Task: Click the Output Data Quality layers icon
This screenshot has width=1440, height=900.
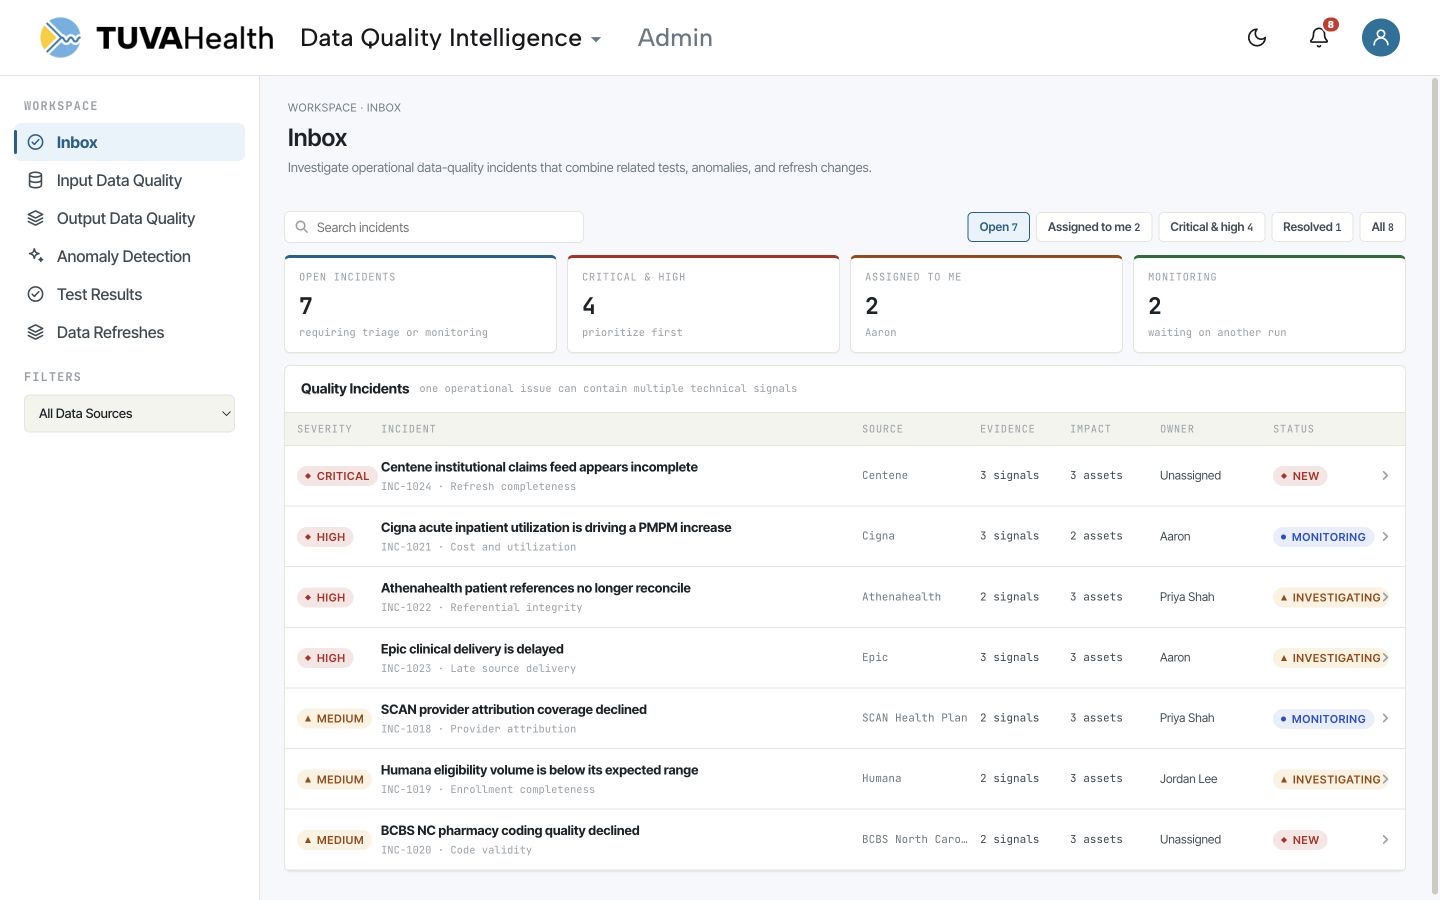Action: (36, 218)
